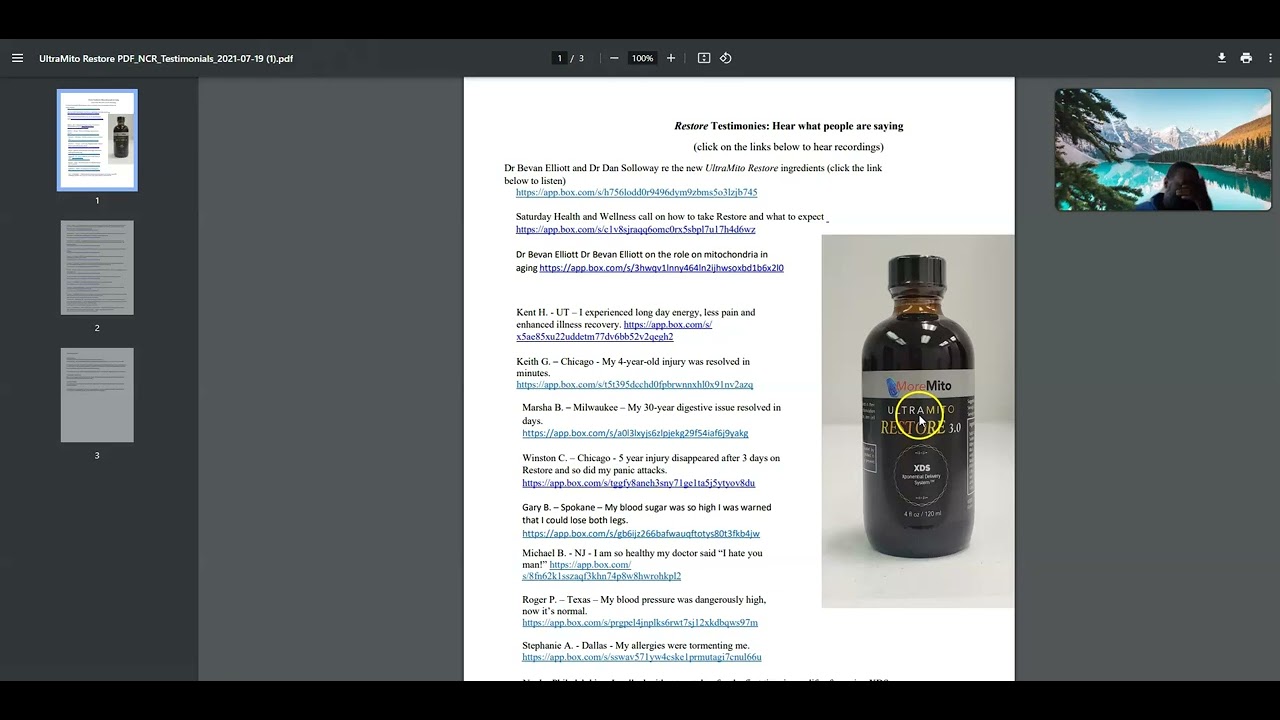Click the PDF file name title
Image resolution: width=1280 pixels, height=720 pixels.
click(x=166, y=58)
